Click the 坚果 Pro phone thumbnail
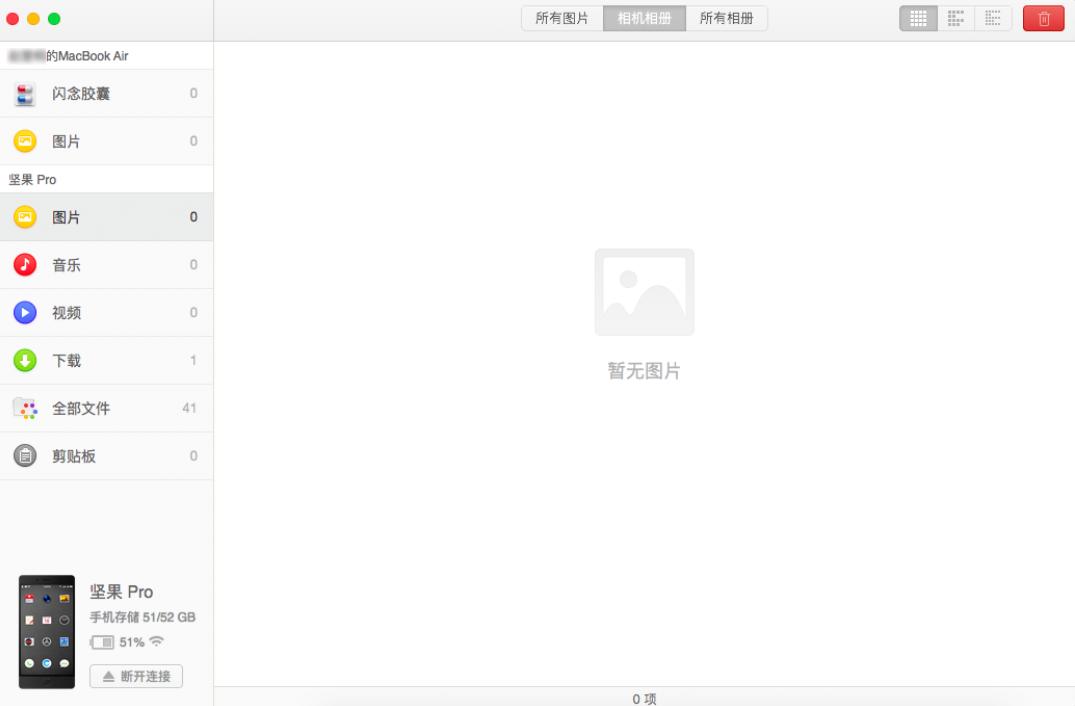 point(47,631)
